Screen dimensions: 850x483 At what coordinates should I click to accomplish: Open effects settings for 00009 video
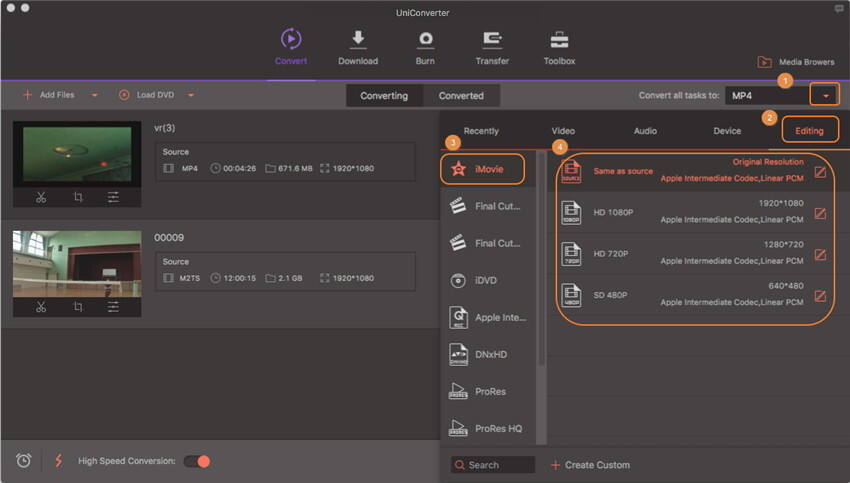coord(113,307)
